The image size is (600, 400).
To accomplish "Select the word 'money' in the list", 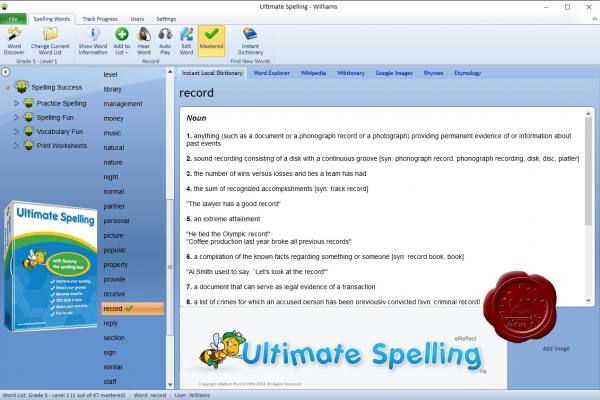I will coord(113,119).
